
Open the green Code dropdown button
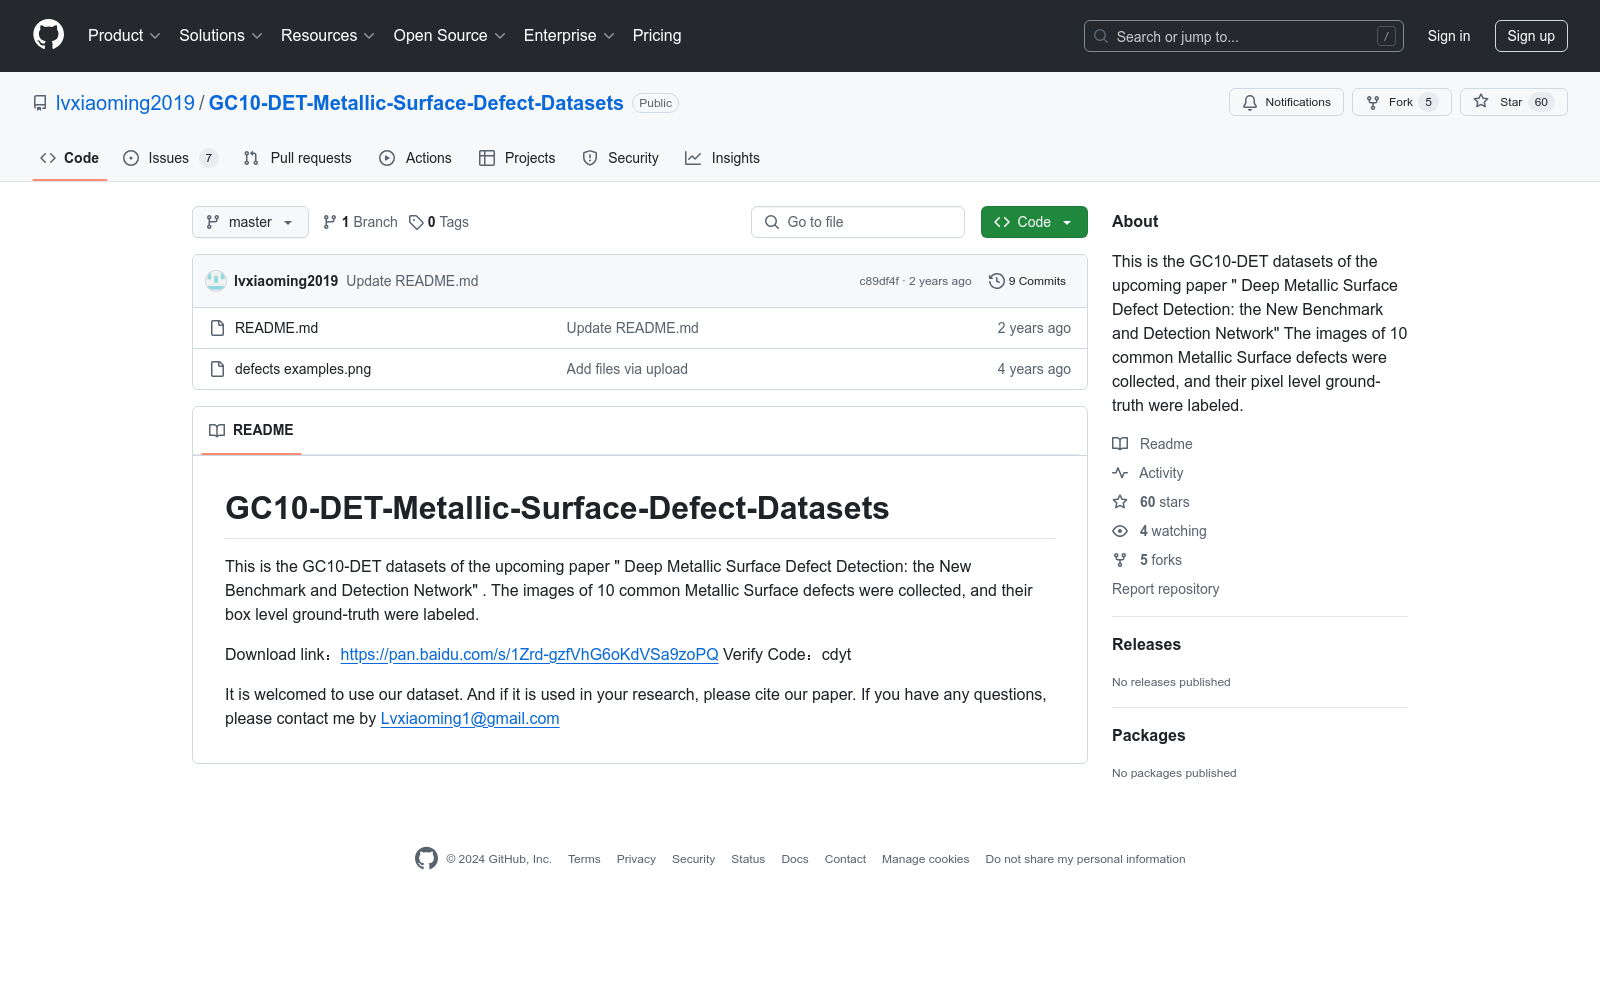(1034, 222)
